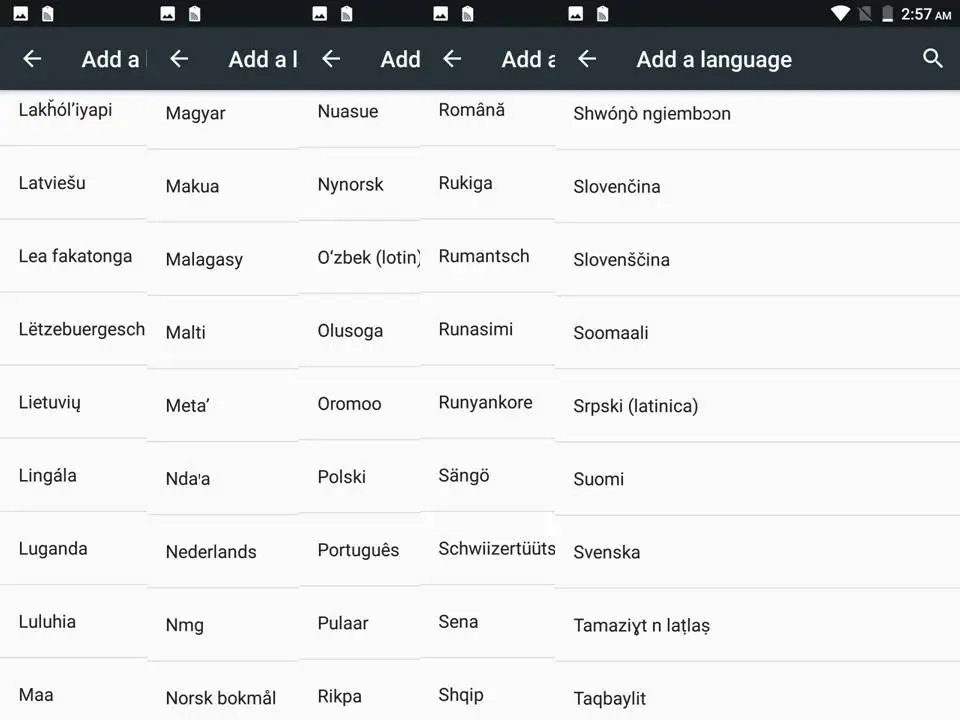Tap the Latviešu language entry

point(52,183)
